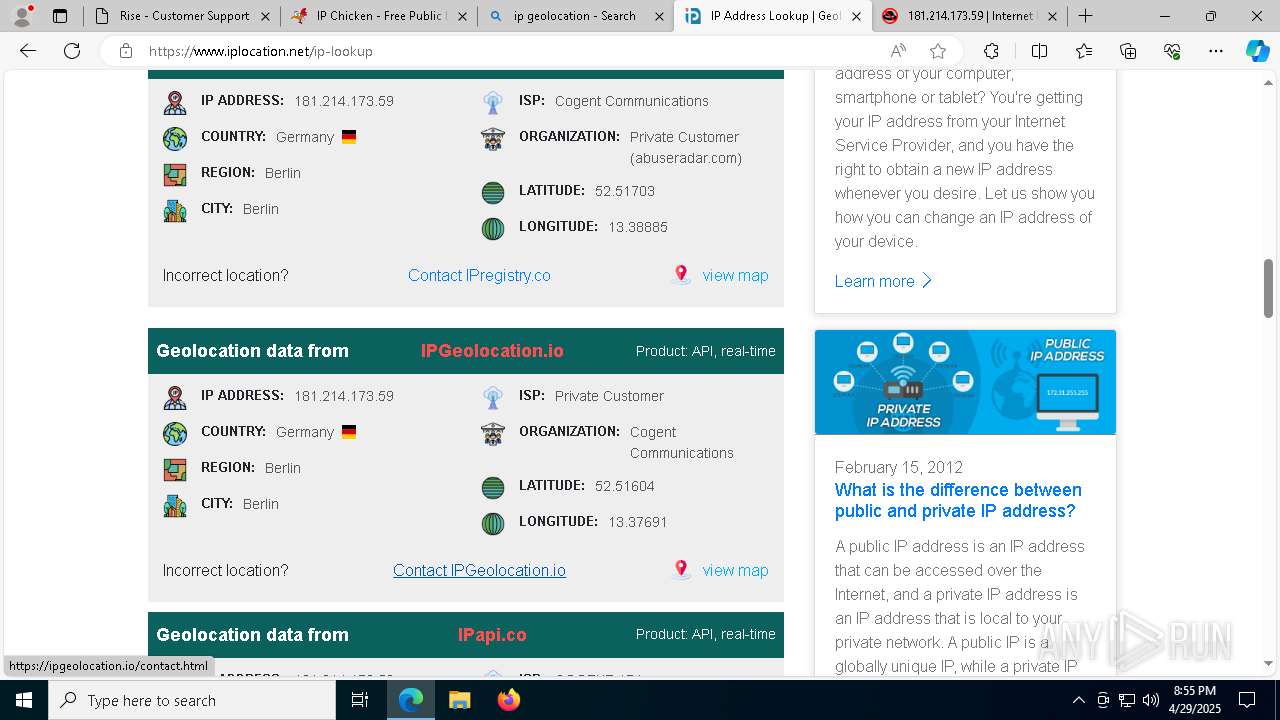
Task: Close the IP Chicken tab
Action: 462,16
